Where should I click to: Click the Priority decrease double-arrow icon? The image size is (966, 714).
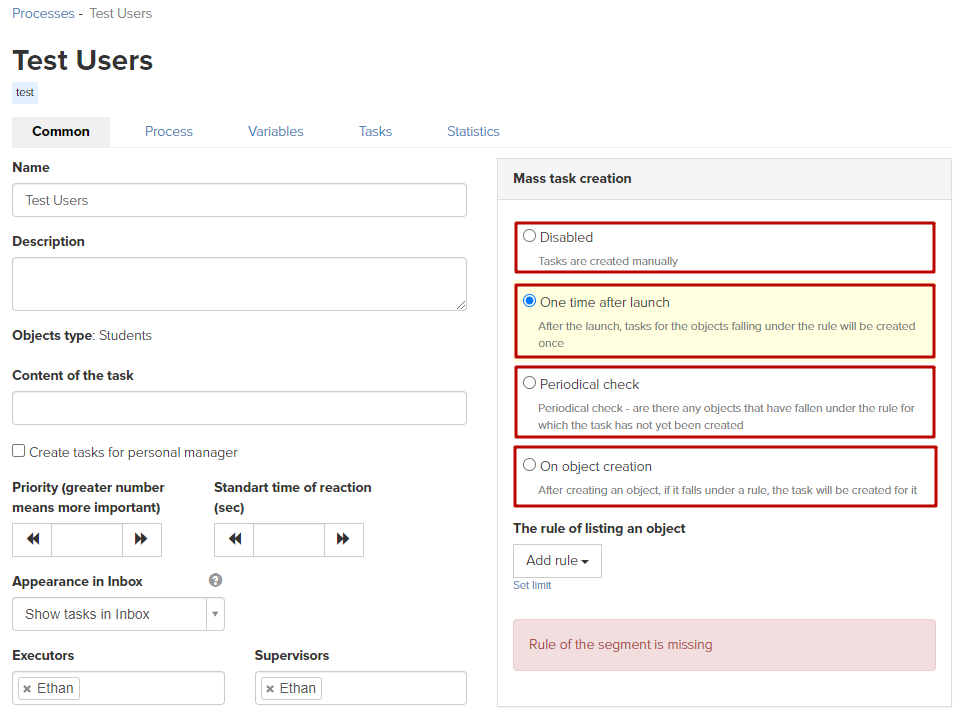[33, 540]
